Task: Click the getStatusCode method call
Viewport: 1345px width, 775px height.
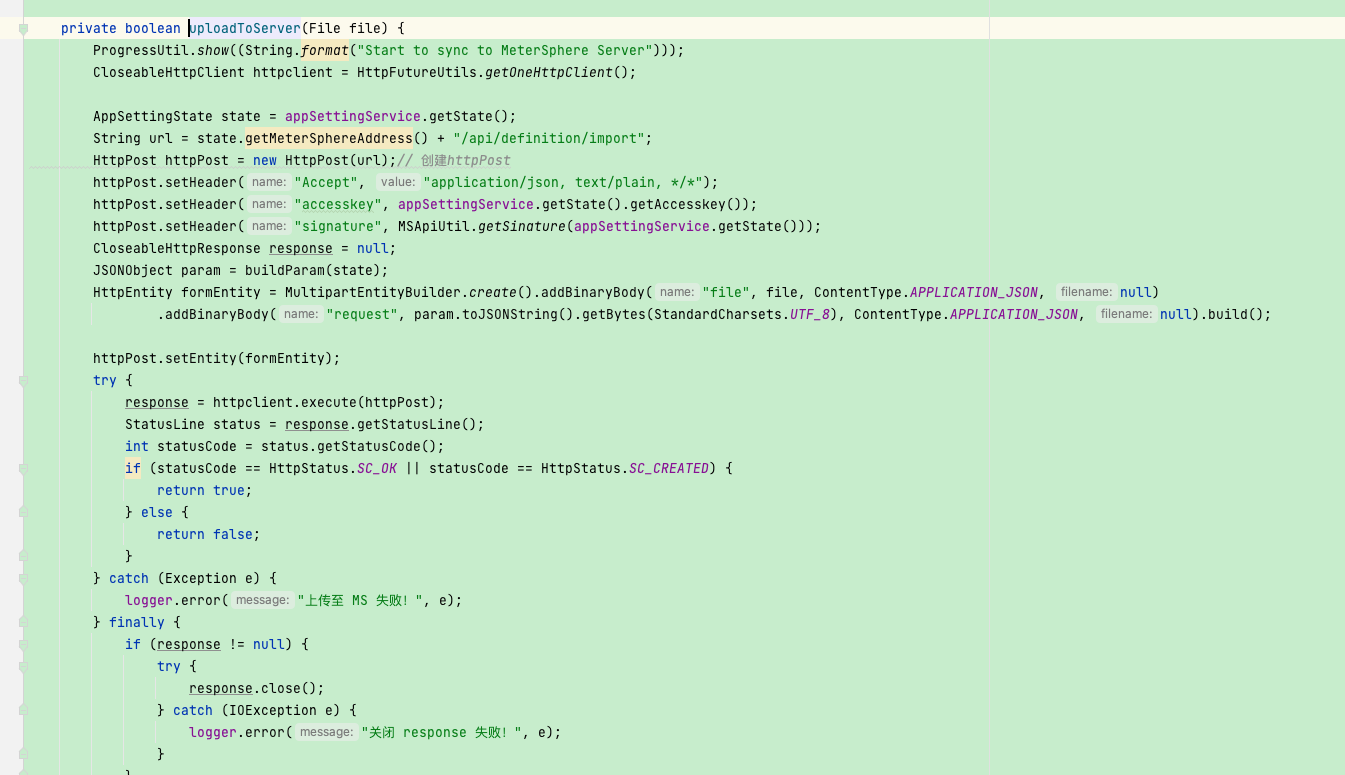Action: (369, 446)
